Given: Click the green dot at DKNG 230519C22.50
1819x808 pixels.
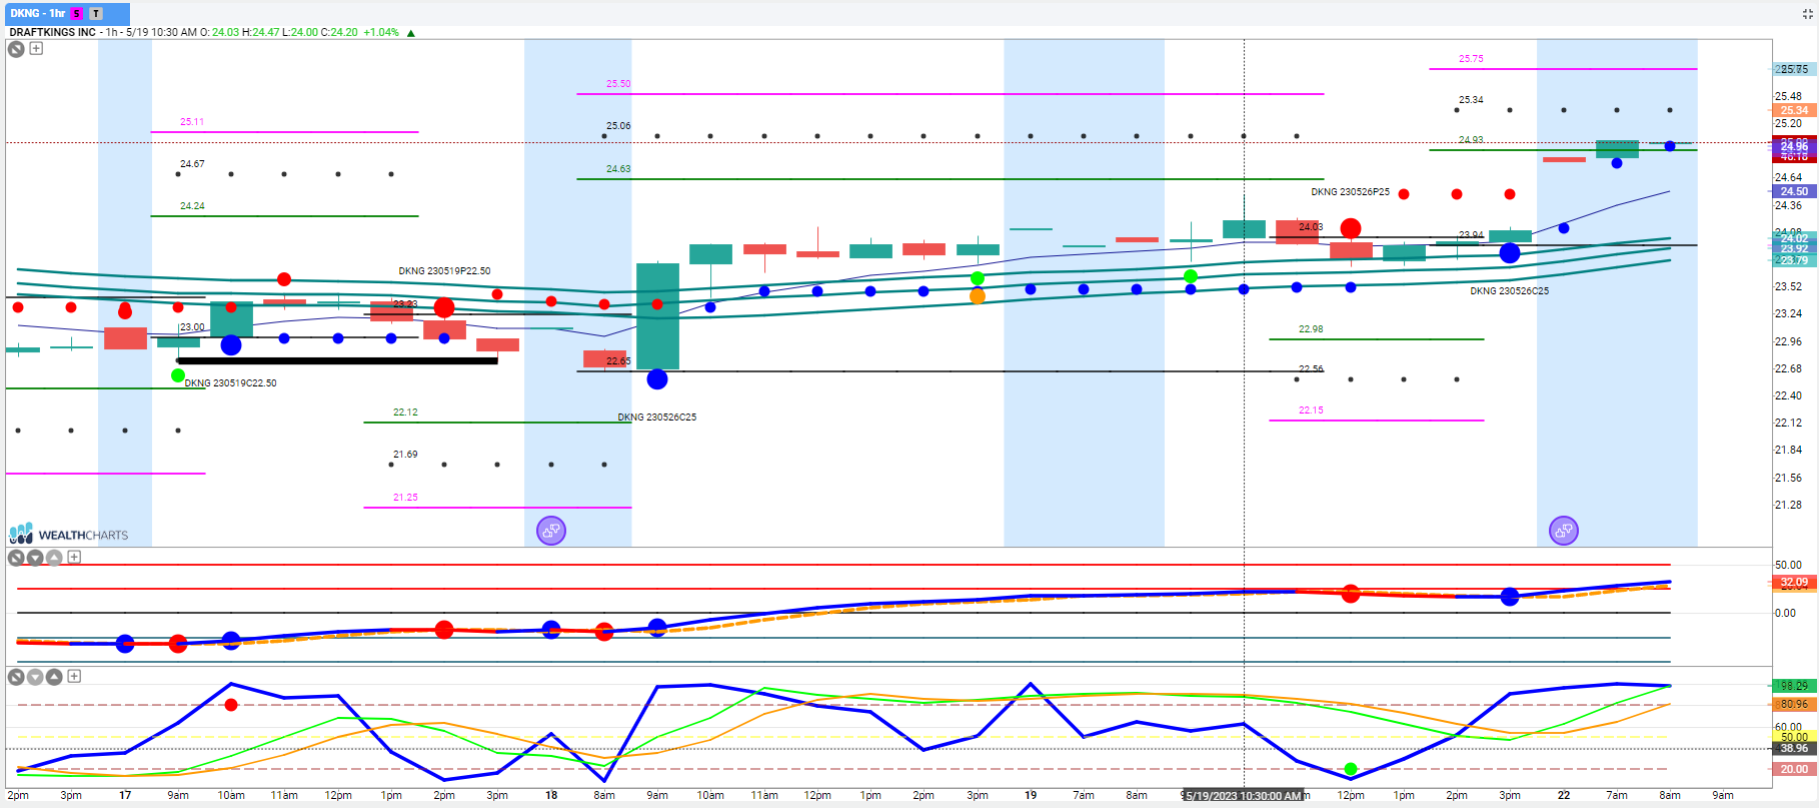Looking at the screenshot, I should [x=178, y=376].
